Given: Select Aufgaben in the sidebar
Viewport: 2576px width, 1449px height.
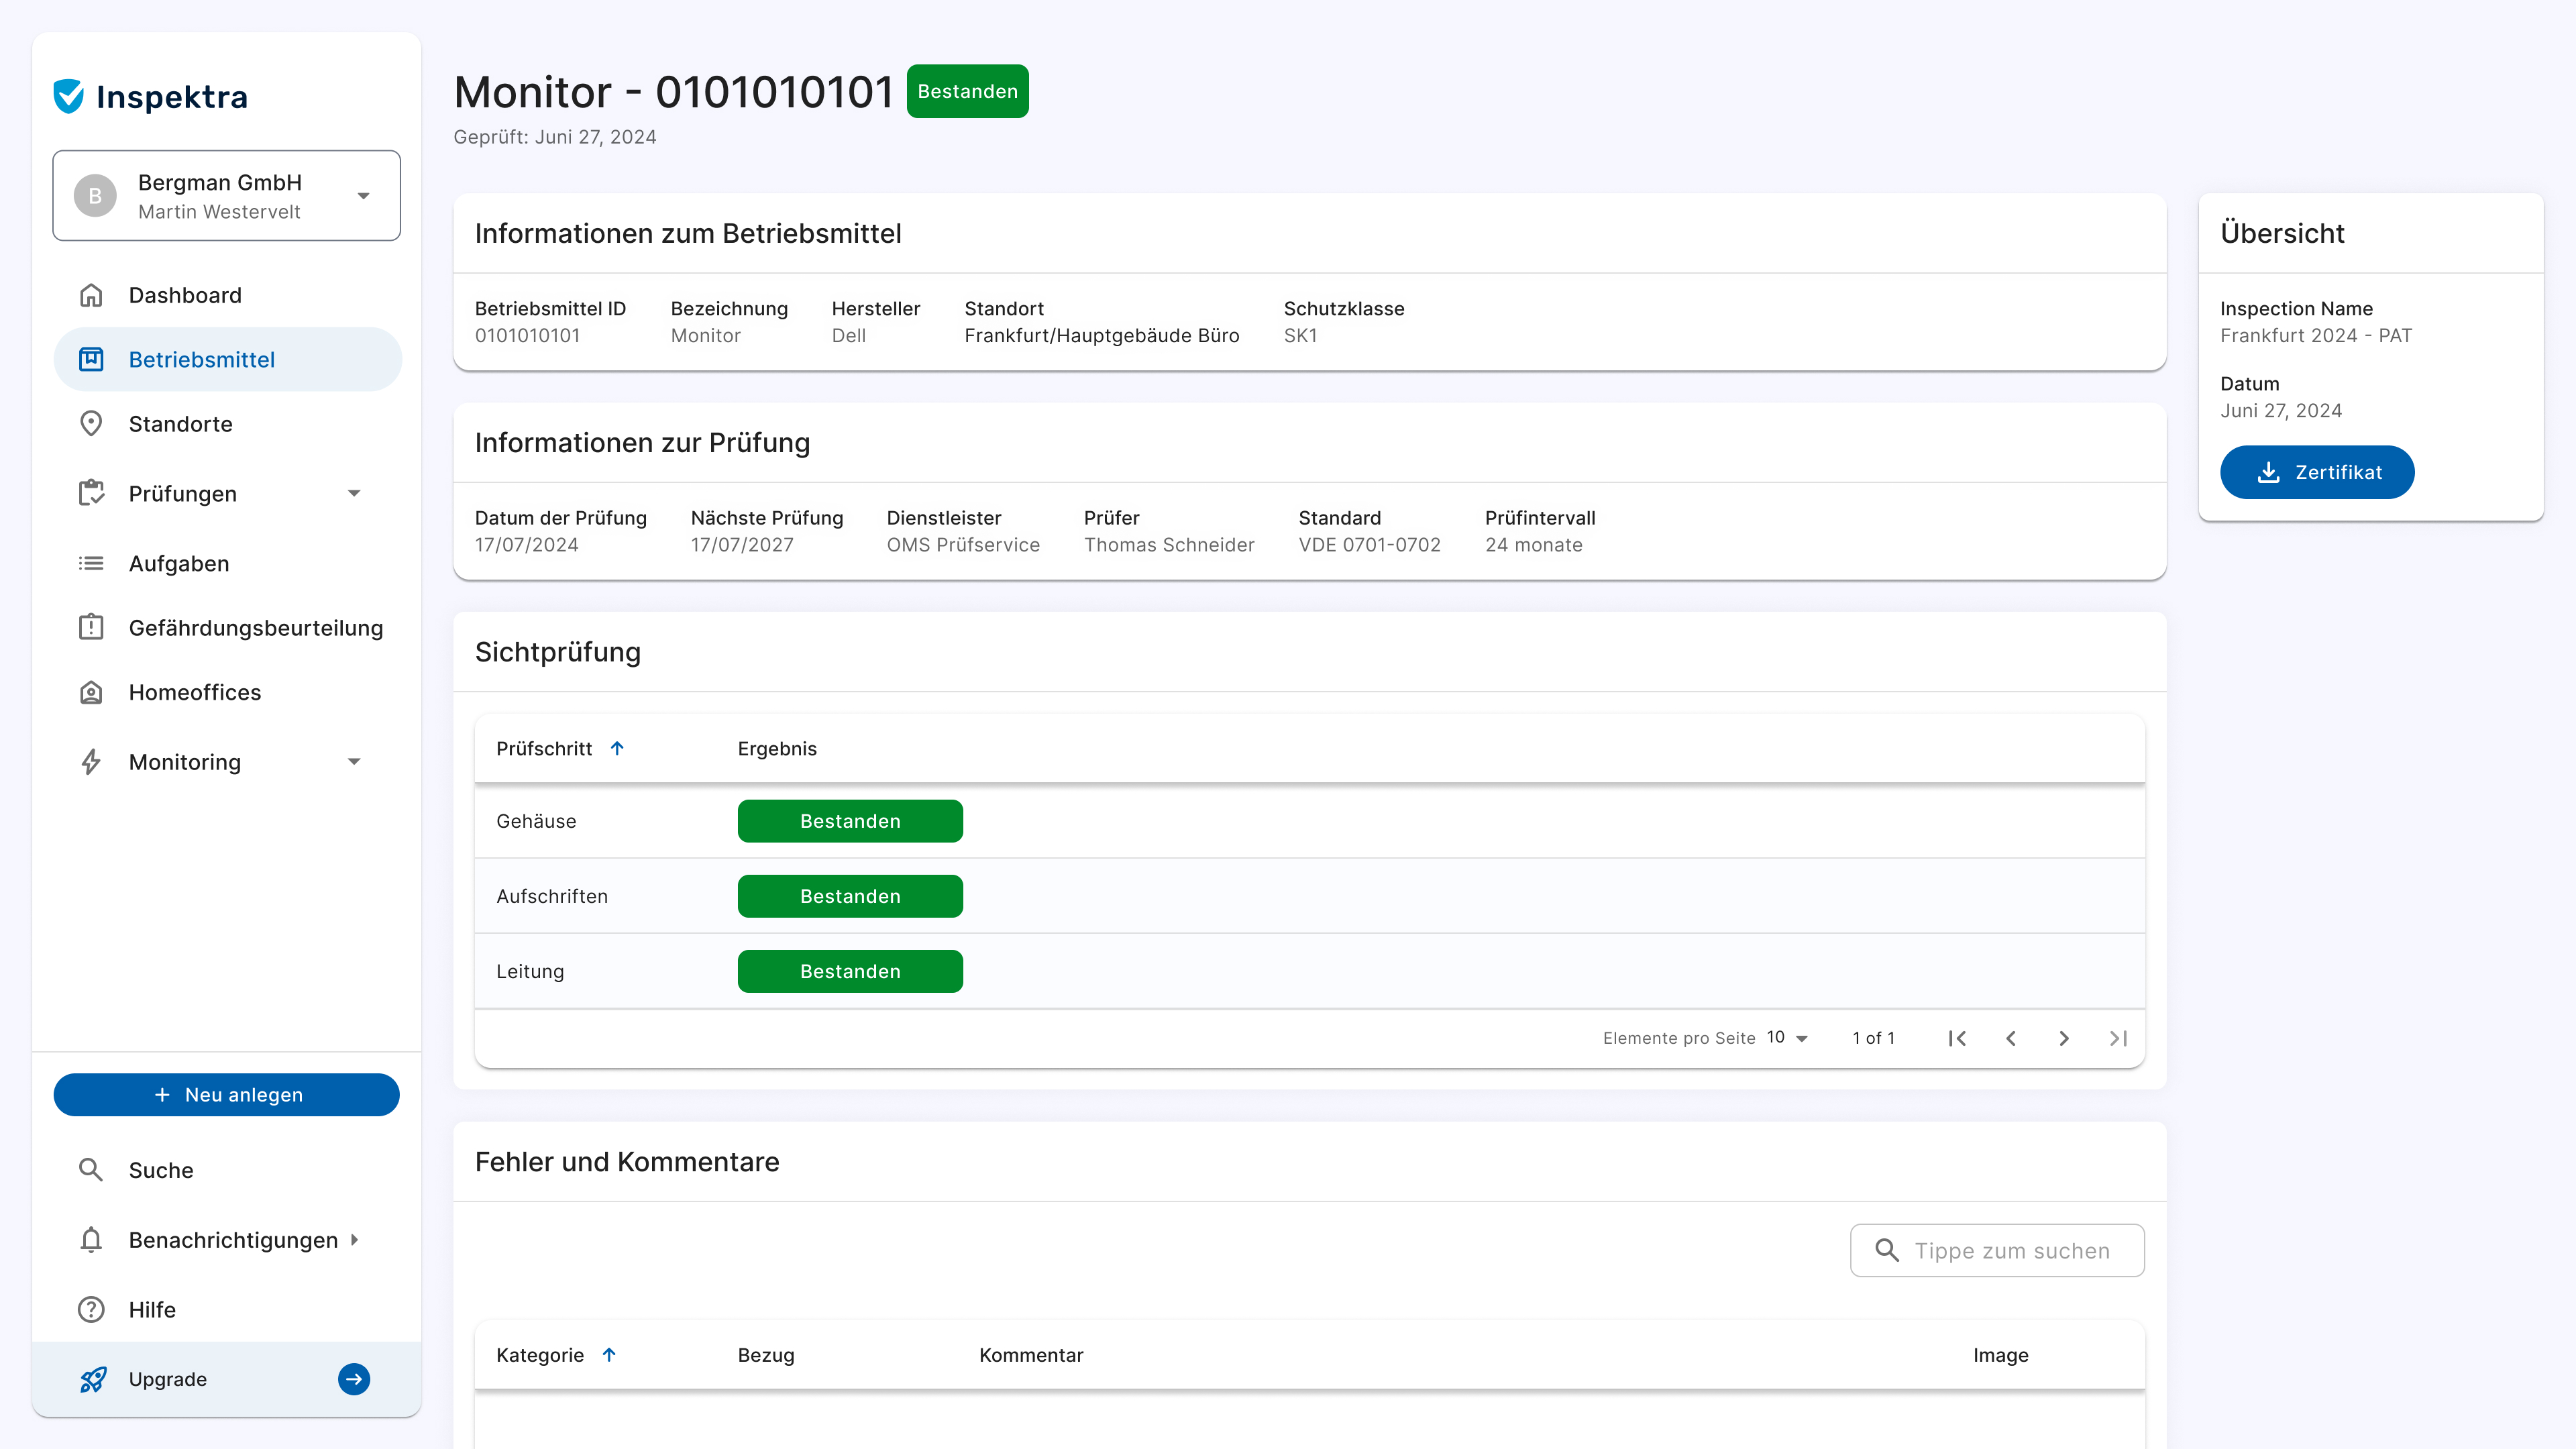Looking at the screenshot, I should [x=179, y=563].
